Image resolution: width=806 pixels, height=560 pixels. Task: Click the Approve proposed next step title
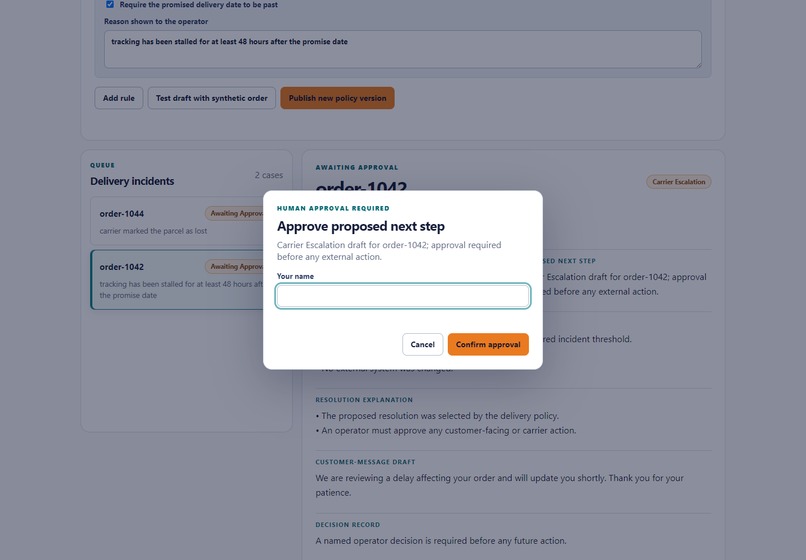point(361,226)
